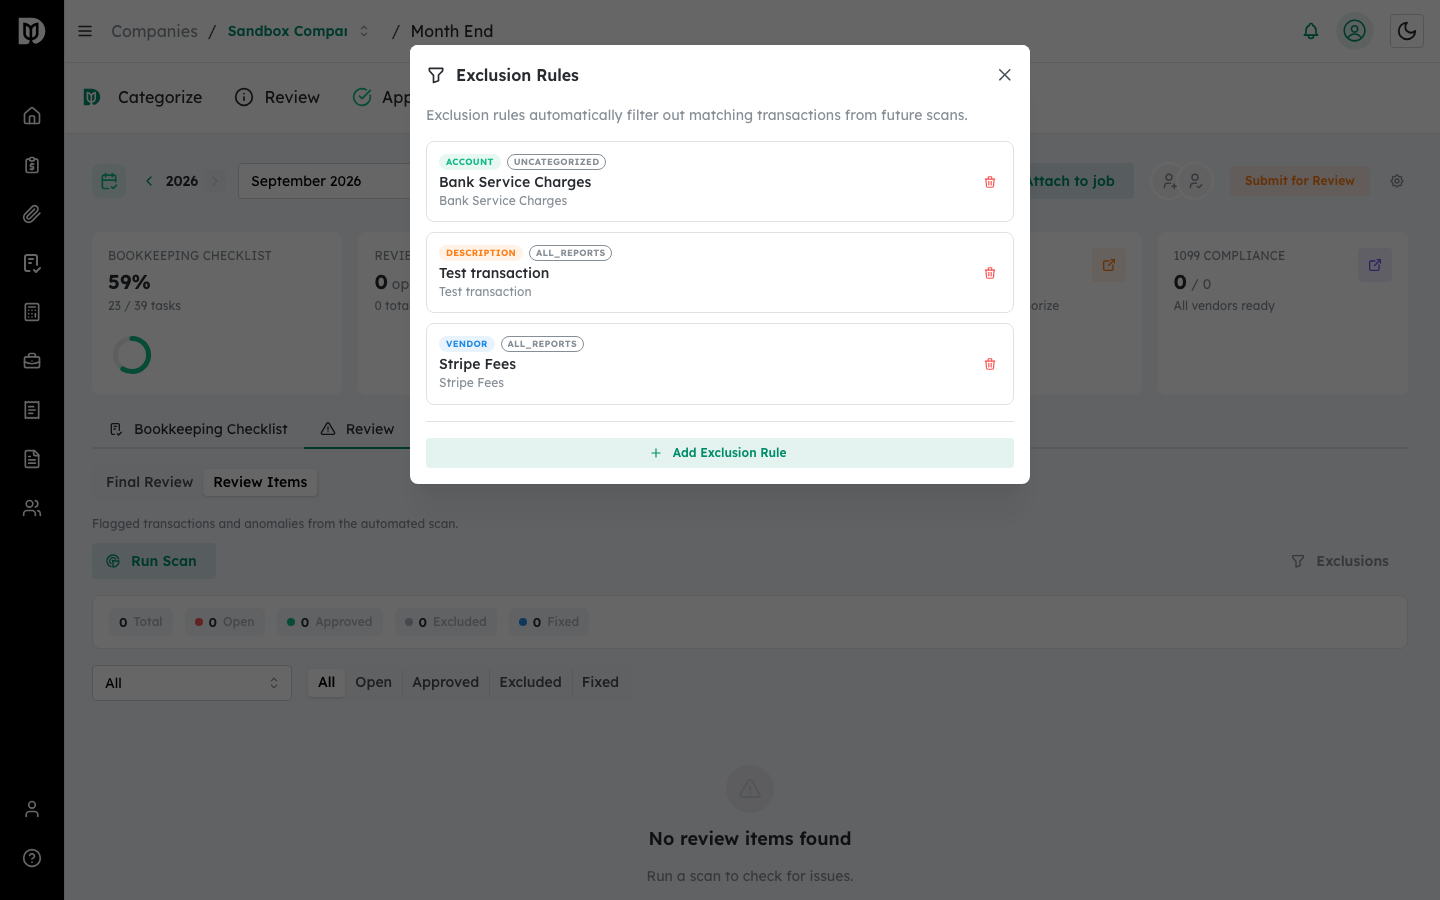The width and height of the screenshot is (1440, 900).
Task: Open the document lines sidebar icon
Action: coord(32,410)
